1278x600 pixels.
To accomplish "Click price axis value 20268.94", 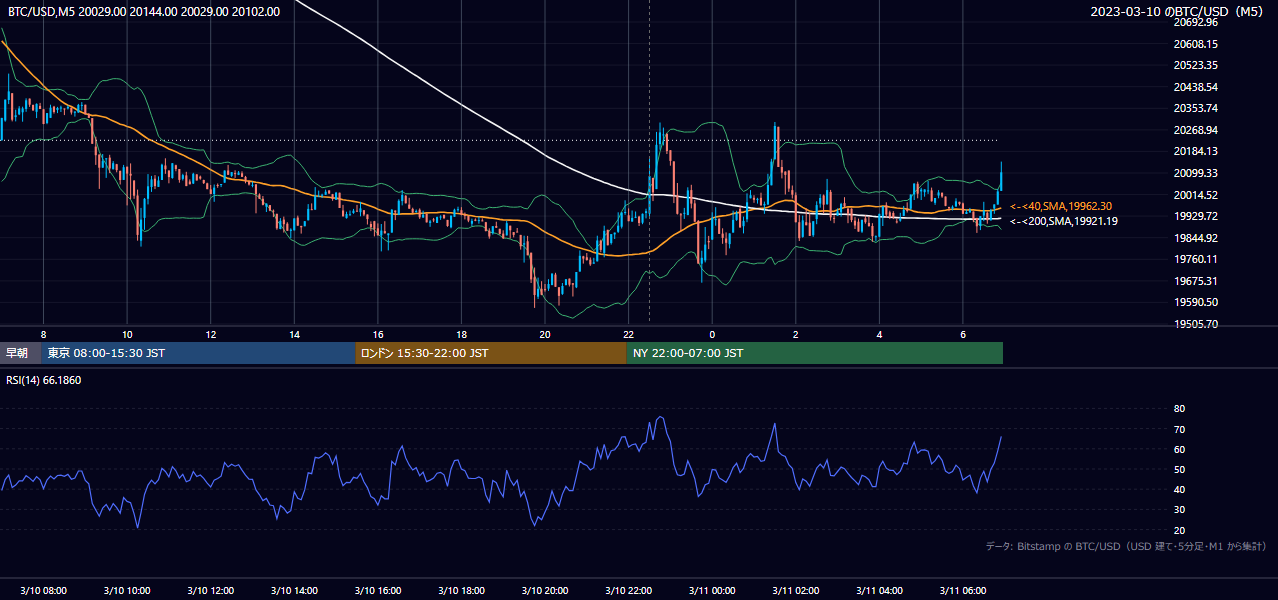I will click(1196, 130).
